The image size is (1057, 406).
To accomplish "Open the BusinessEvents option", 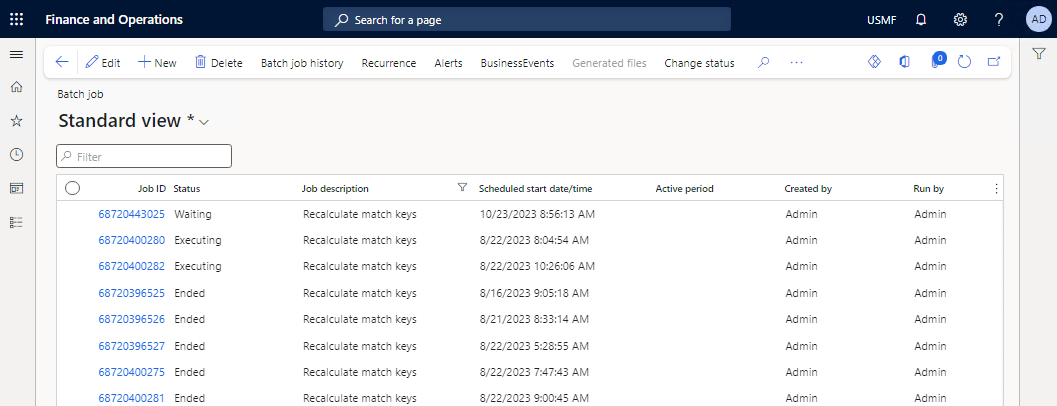I will [x=517, y=63].
